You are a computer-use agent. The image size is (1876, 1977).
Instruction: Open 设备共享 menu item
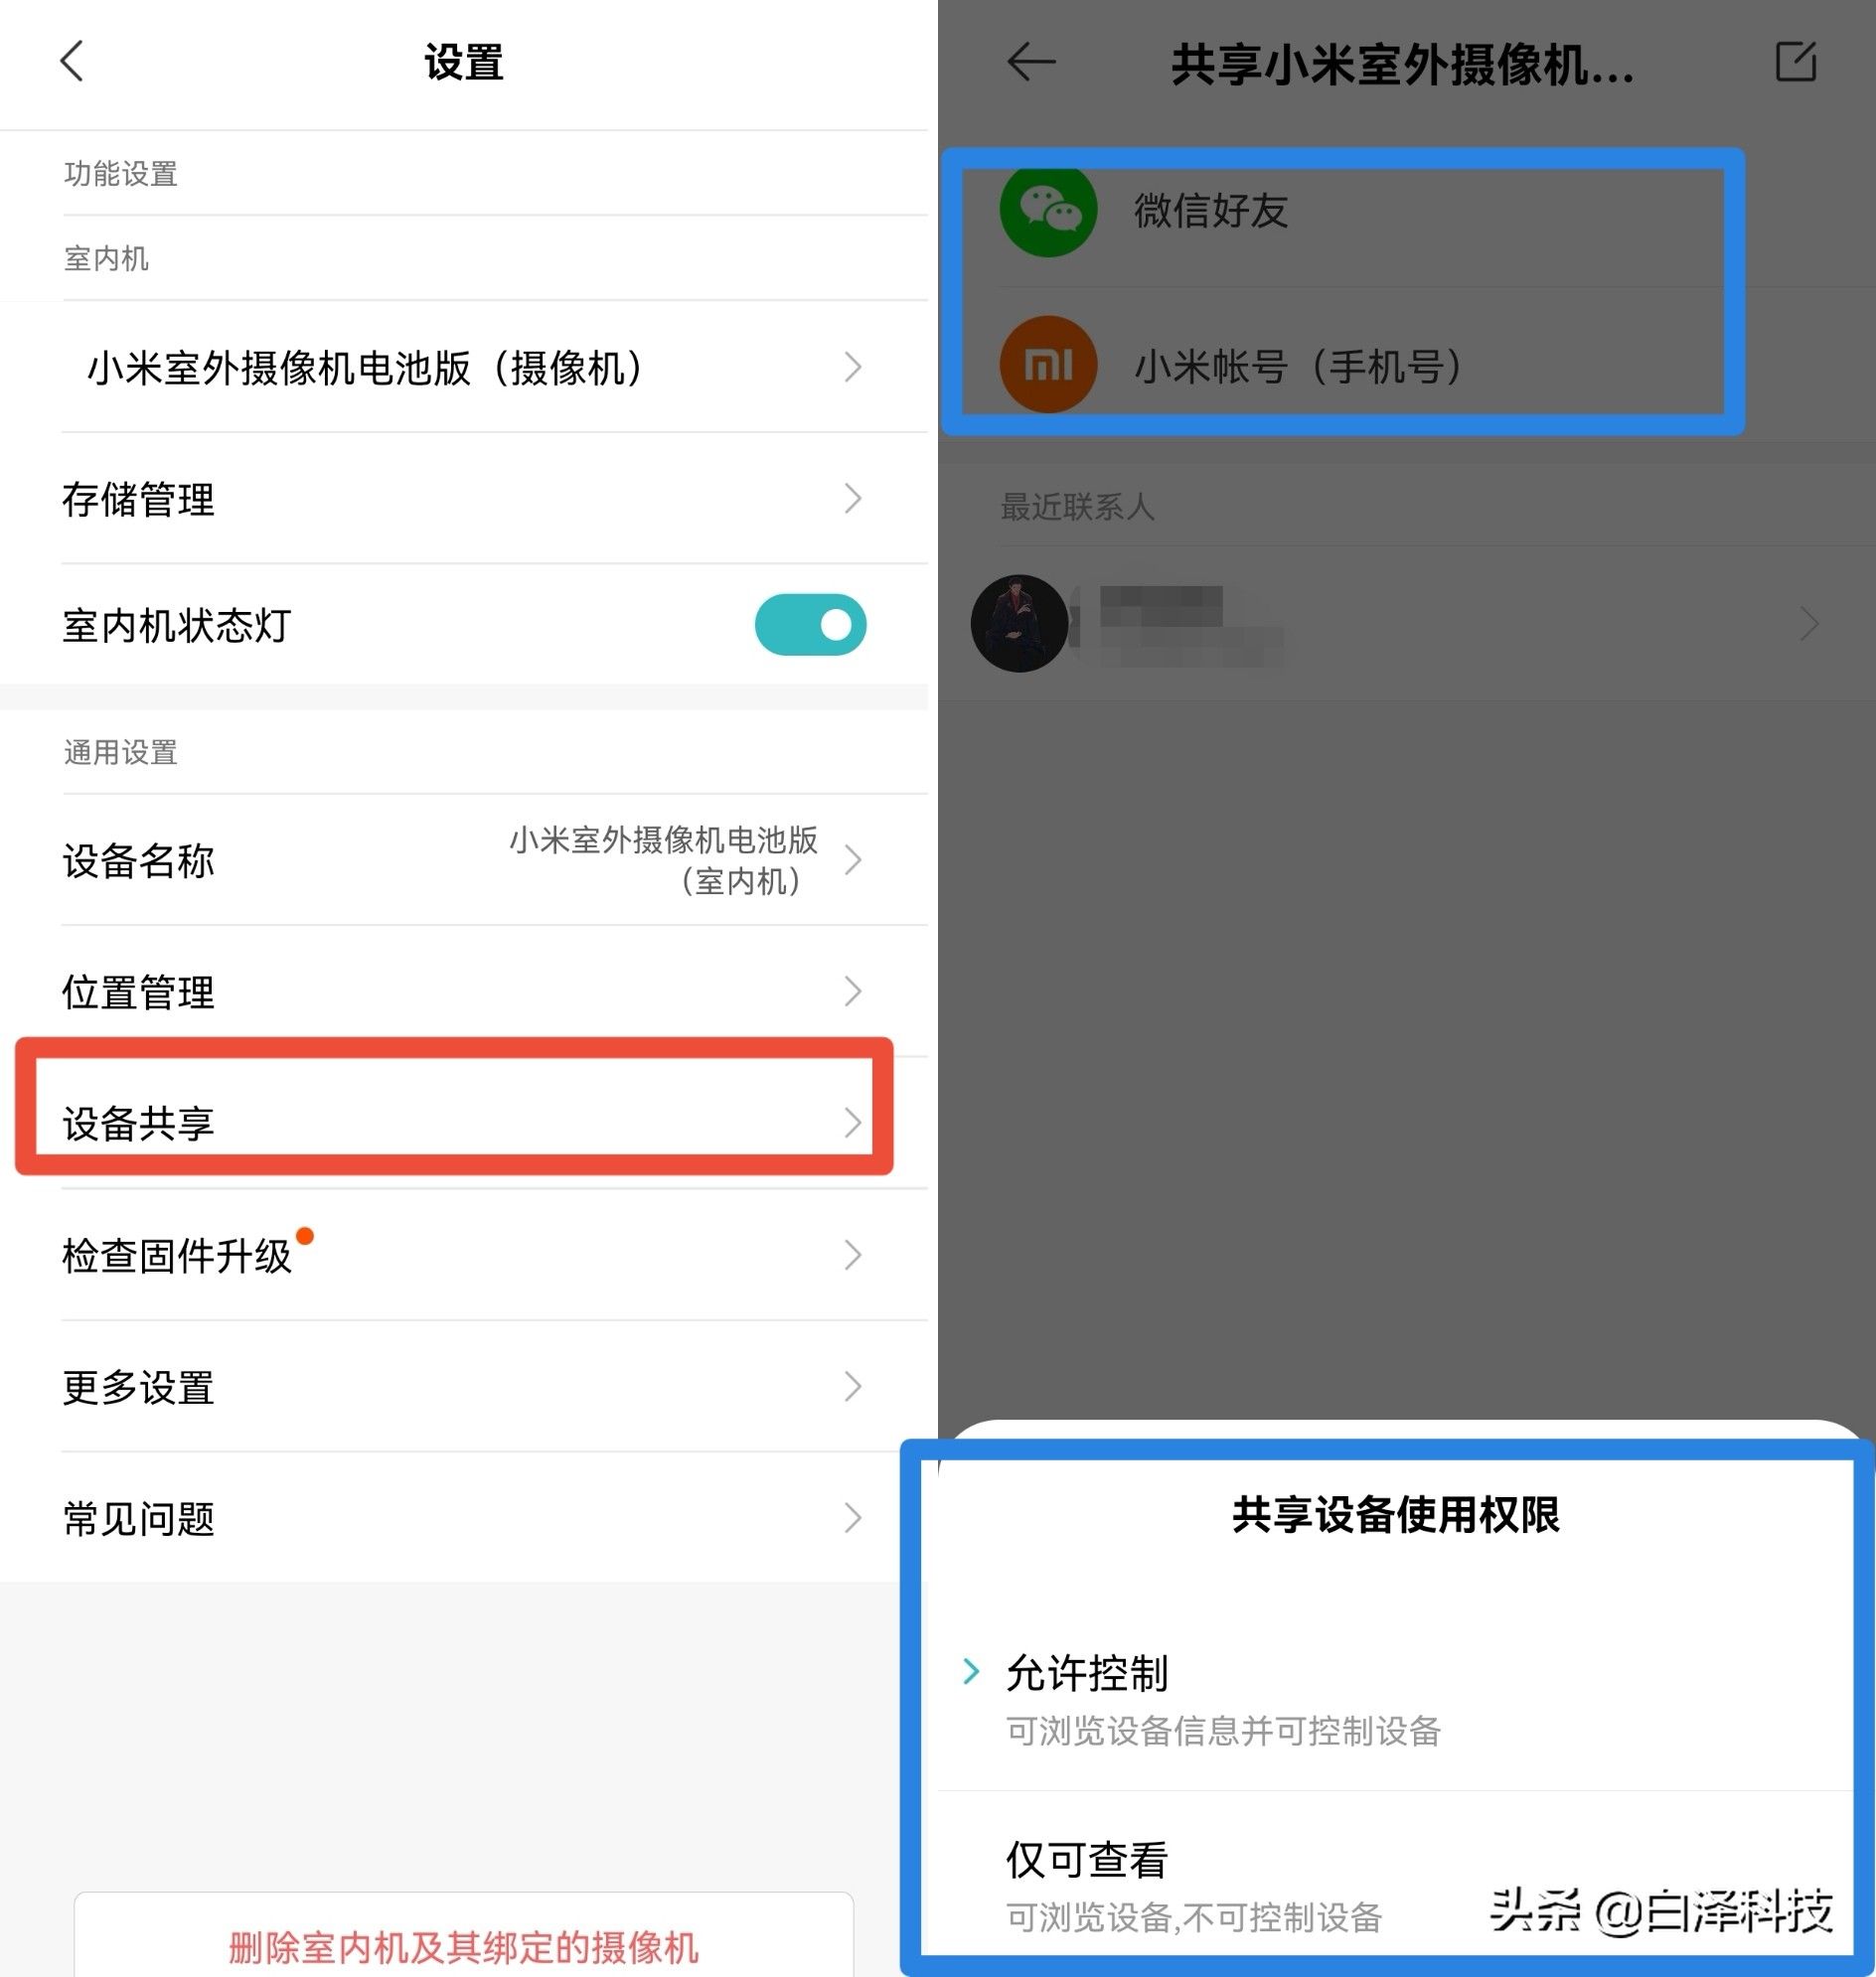464,1123
